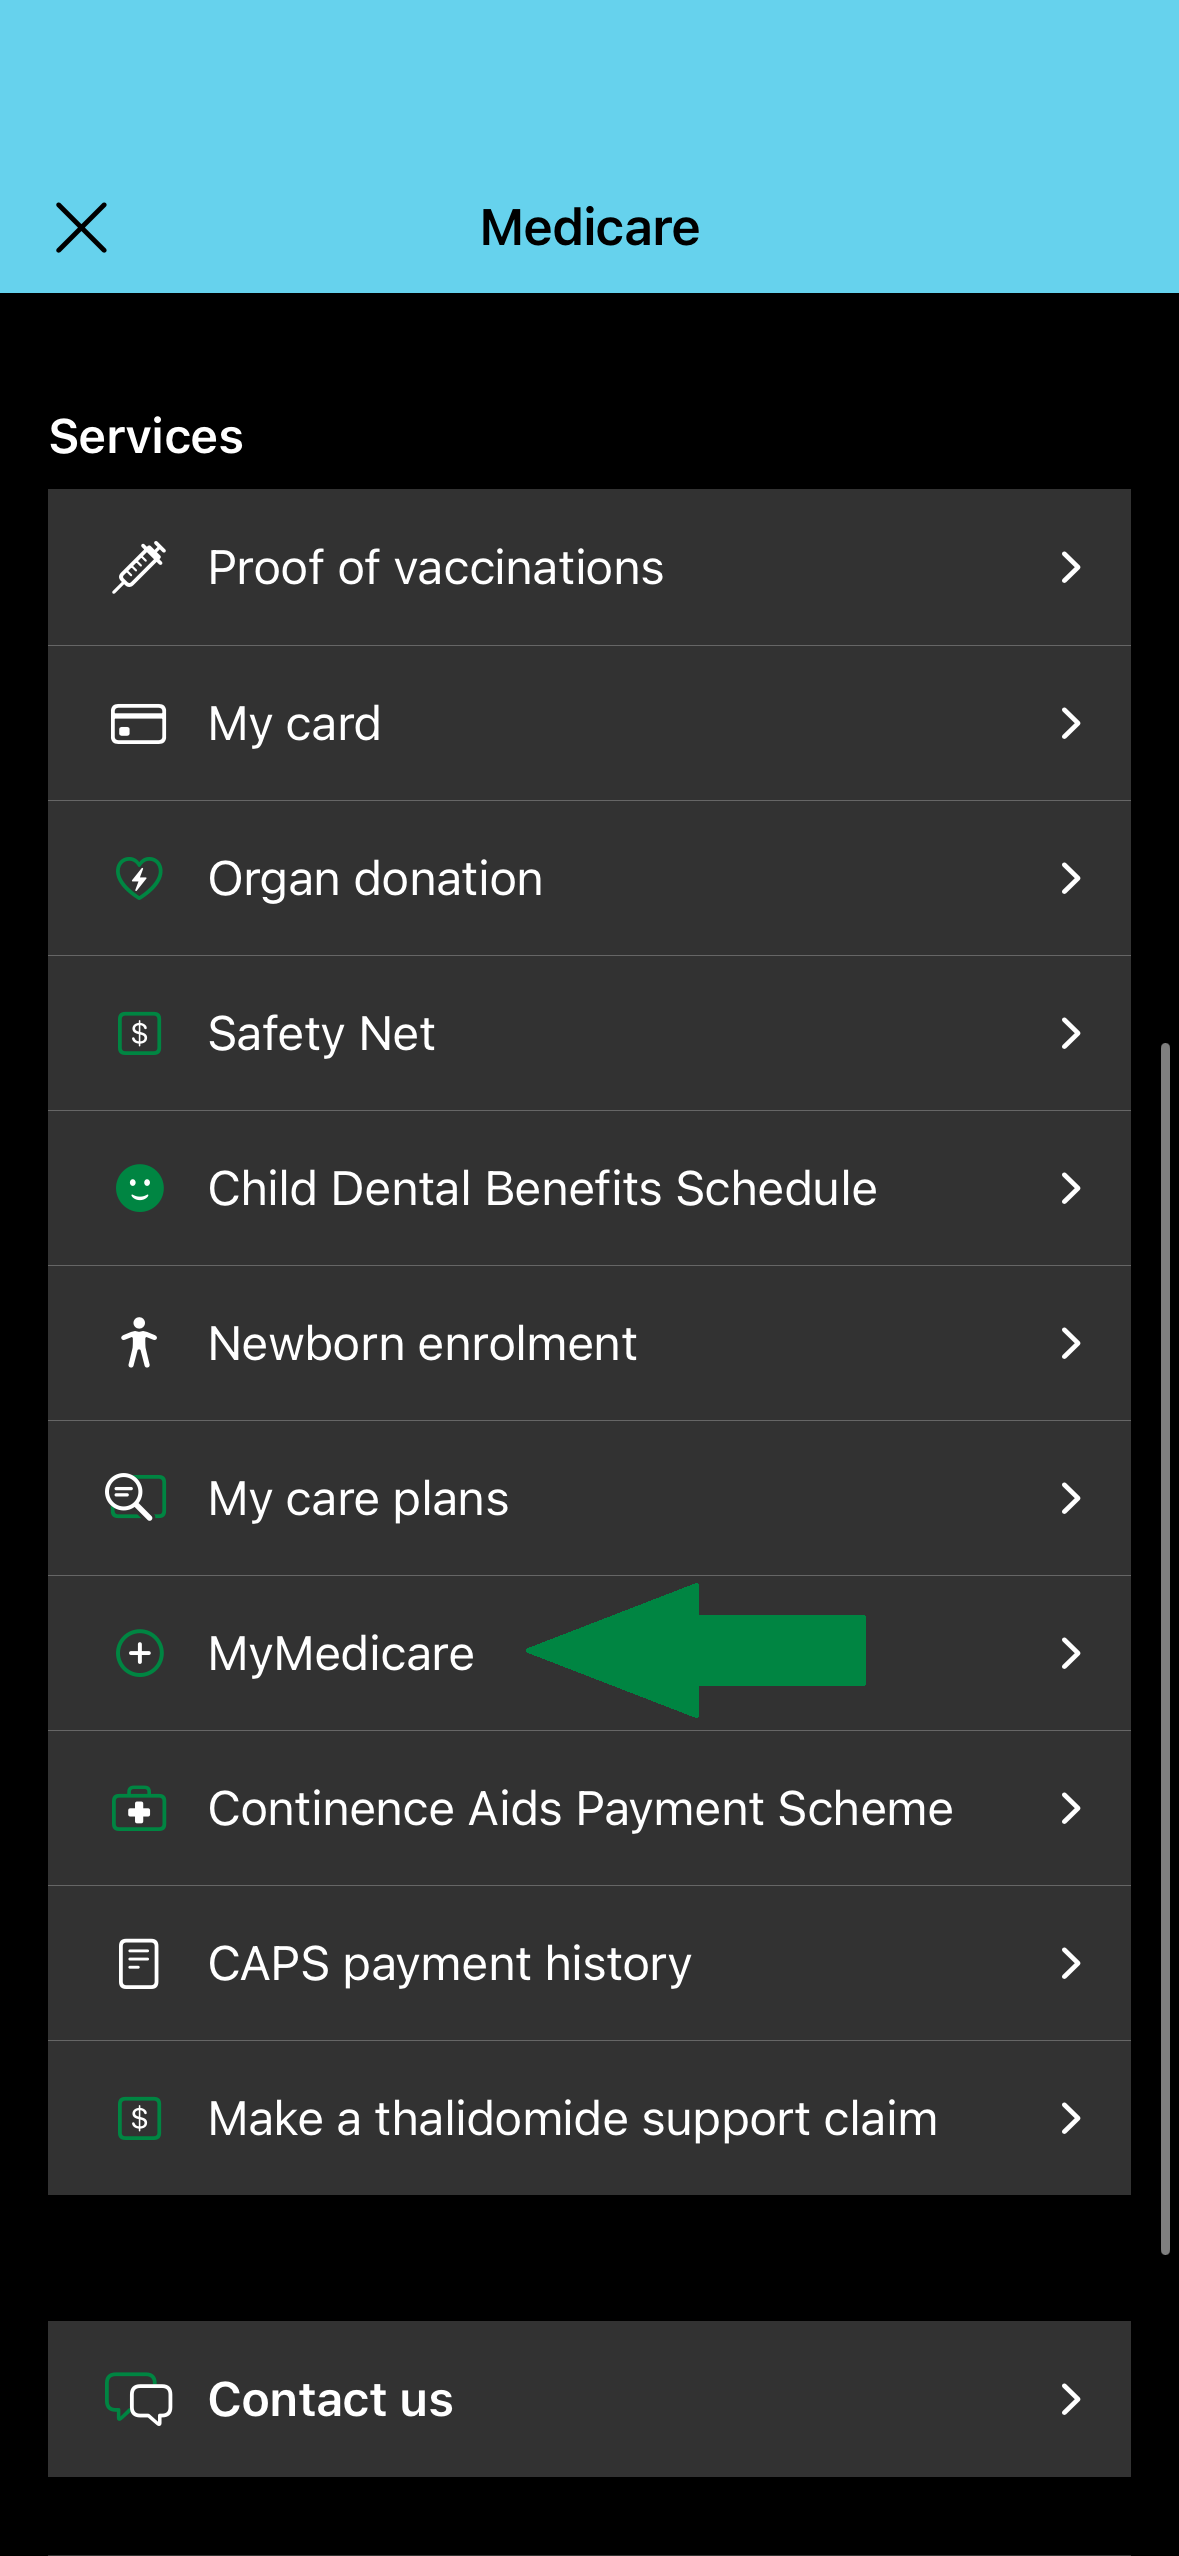Tap the card icon beside My card

point(139,723)
